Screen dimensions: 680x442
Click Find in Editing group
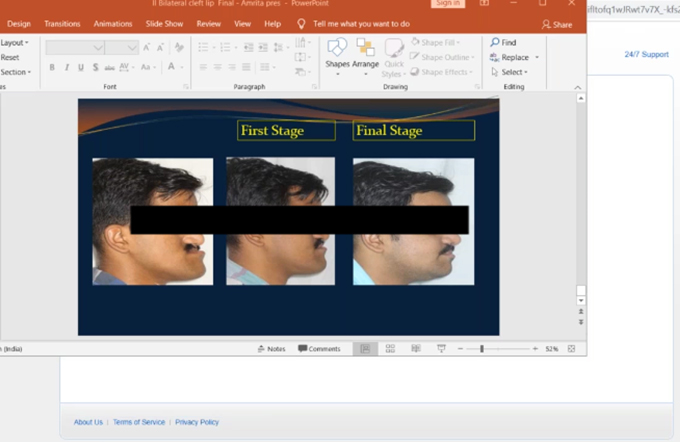503,43
